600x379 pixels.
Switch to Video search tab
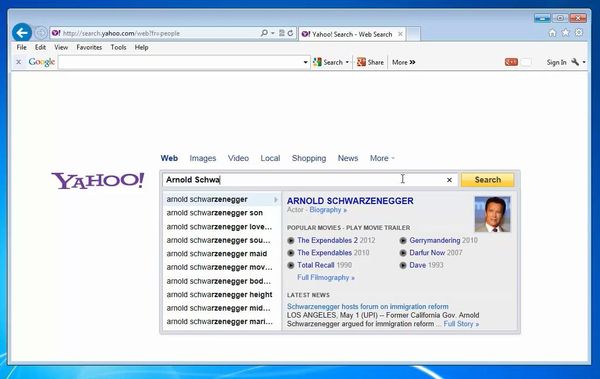tap(238, 158)
